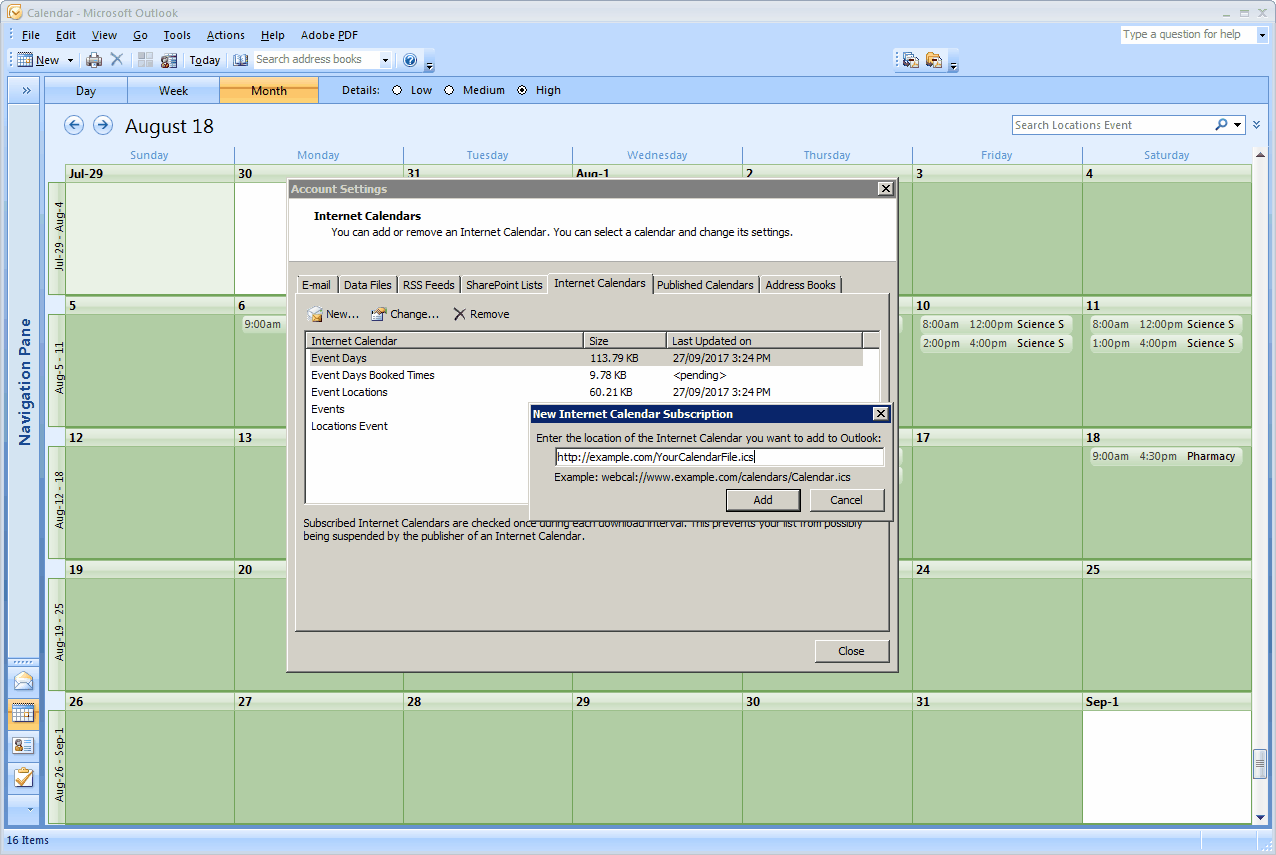This screenshot has height=855, width=1276.
Task: Click the blue Help question mark icon
Action: pos(410,60)
